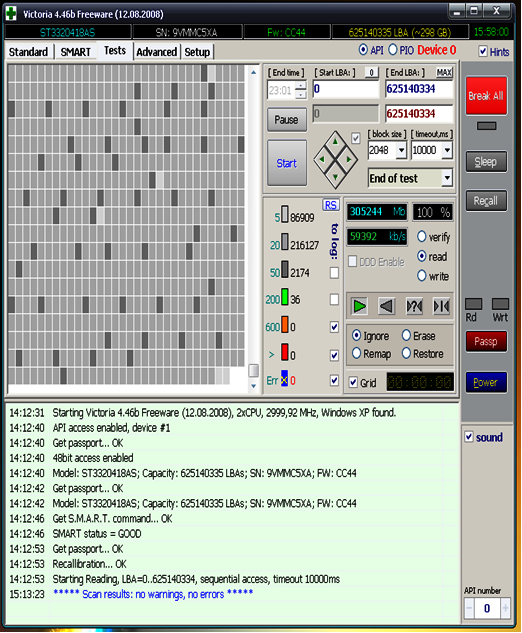
Task: Open the timeout ms dropdown
Action: pyautogui.click(x=447, y=151)
